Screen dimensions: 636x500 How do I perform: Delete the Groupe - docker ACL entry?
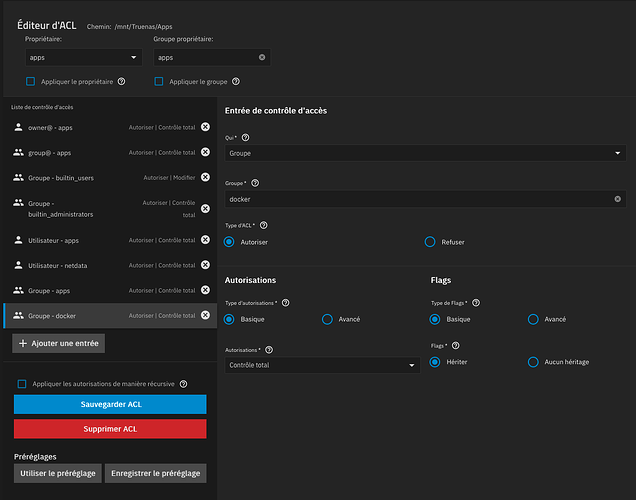pos(205,315)
